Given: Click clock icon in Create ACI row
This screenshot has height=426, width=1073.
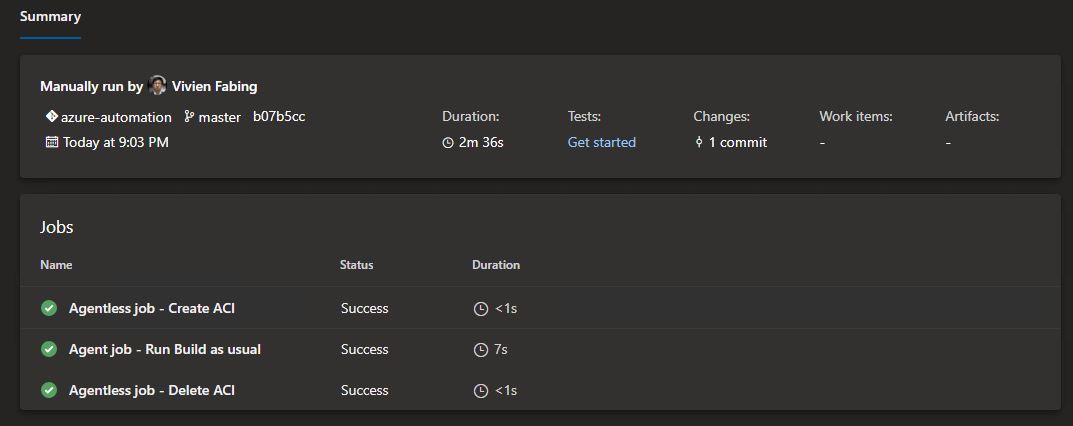Looking at the screenshot, I should coord(481,309).
